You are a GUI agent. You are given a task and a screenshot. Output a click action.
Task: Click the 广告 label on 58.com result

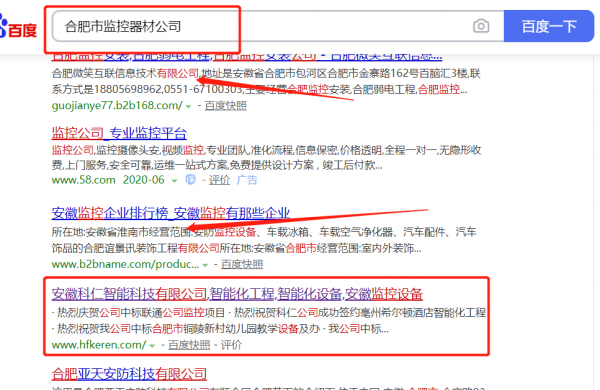tap(247, 180)
